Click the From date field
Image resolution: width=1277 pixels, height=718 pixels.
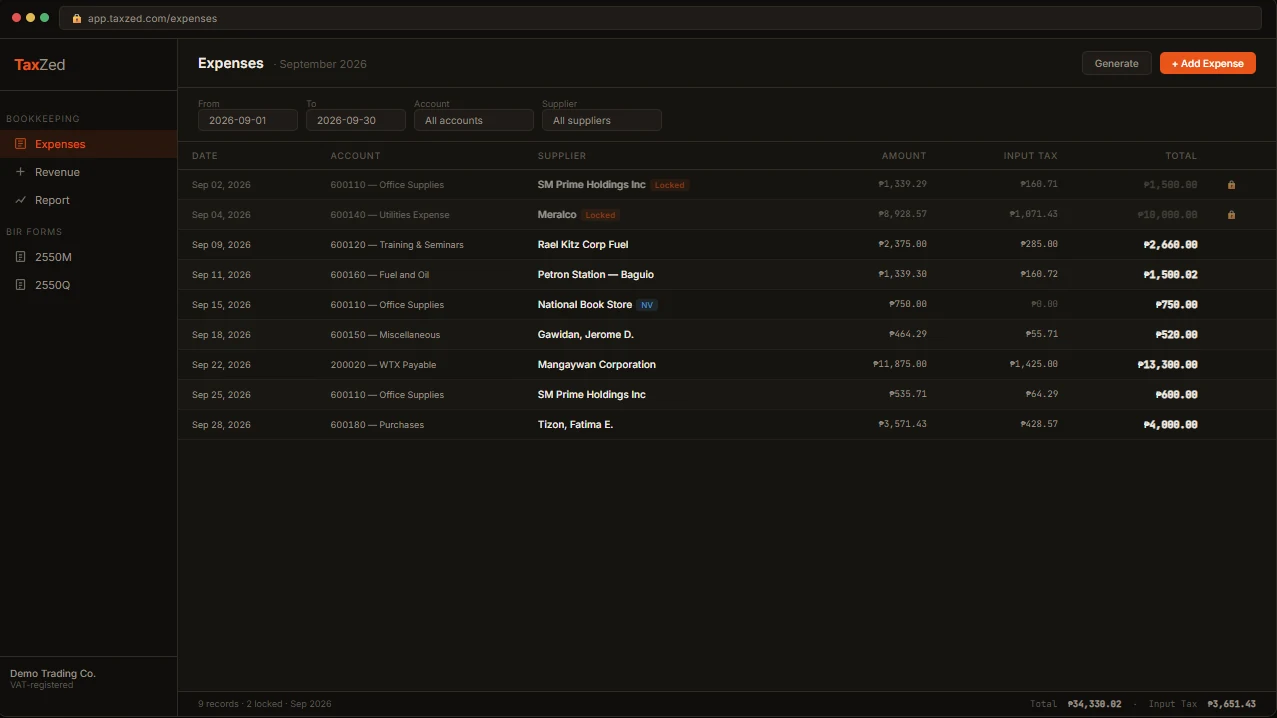click(248, 120)
